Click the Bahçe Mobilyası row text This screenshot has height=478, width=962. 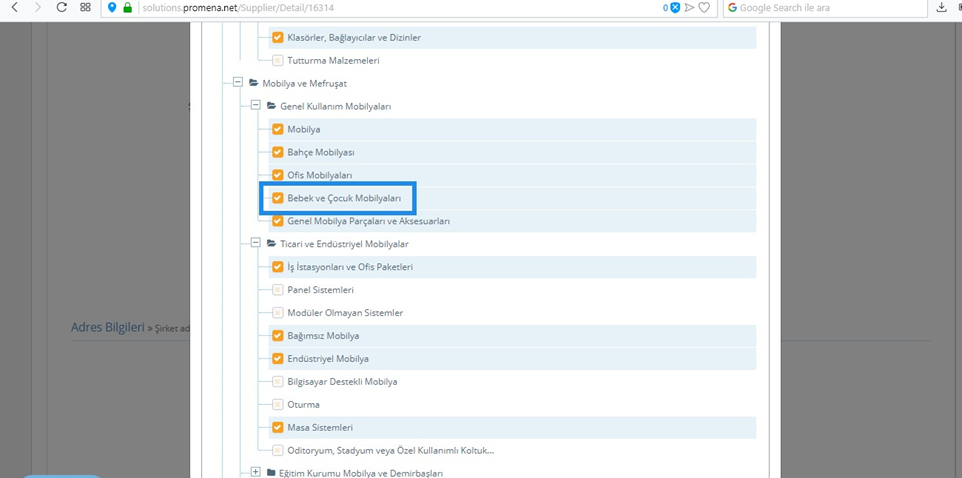pos(321,152)
